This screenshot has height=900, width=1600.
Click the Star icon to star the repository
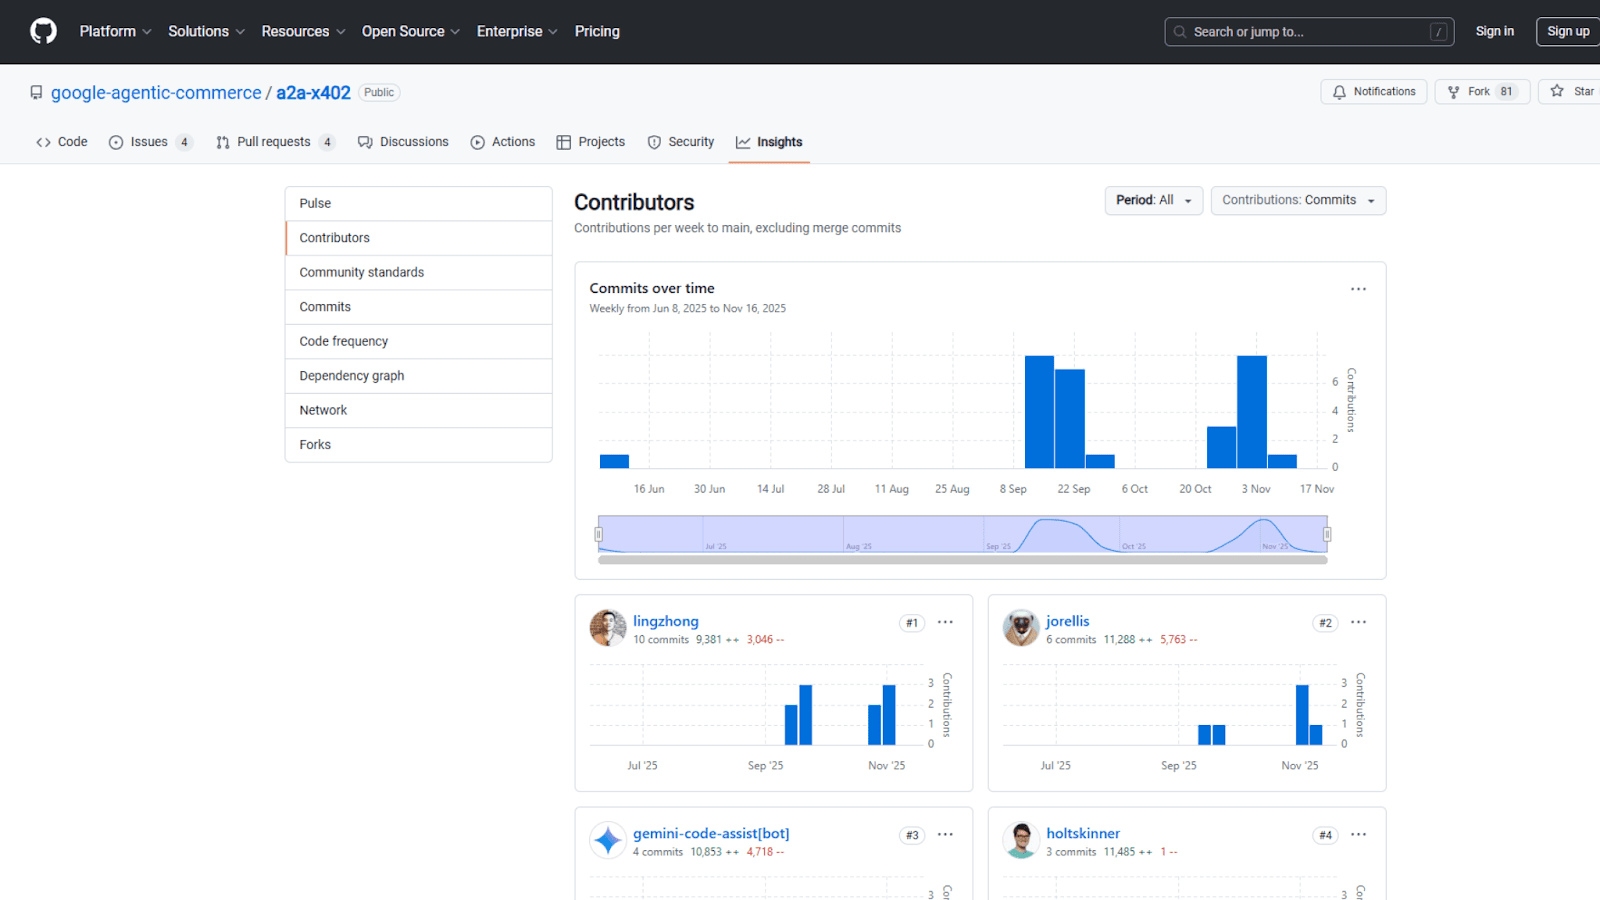click(x=1556, y=91)
